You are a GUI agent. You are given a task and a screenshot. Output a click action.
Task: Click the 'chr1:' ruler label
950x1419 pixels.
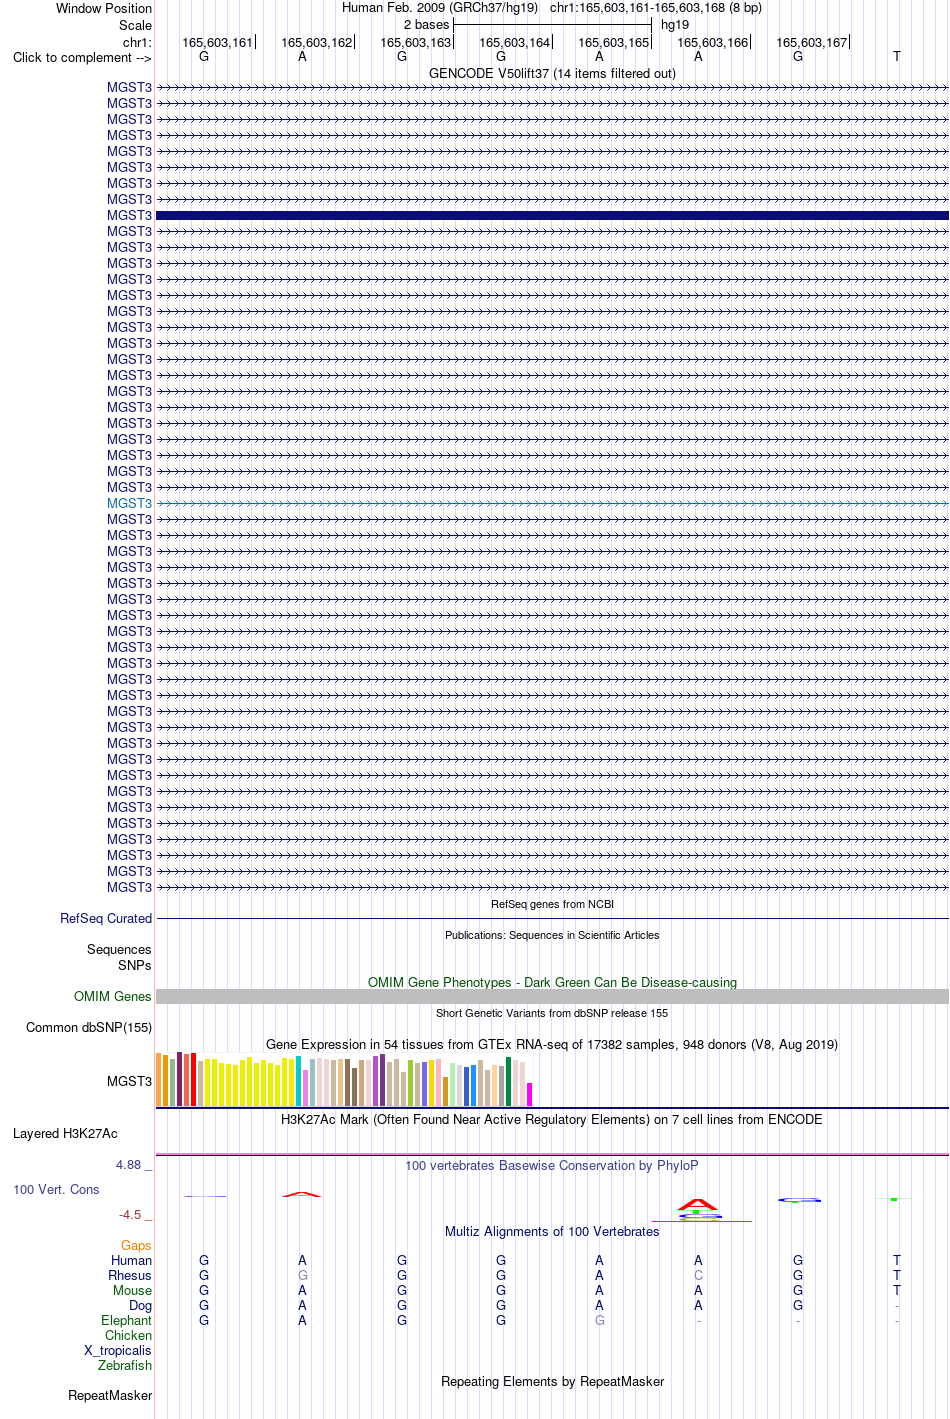137,42
